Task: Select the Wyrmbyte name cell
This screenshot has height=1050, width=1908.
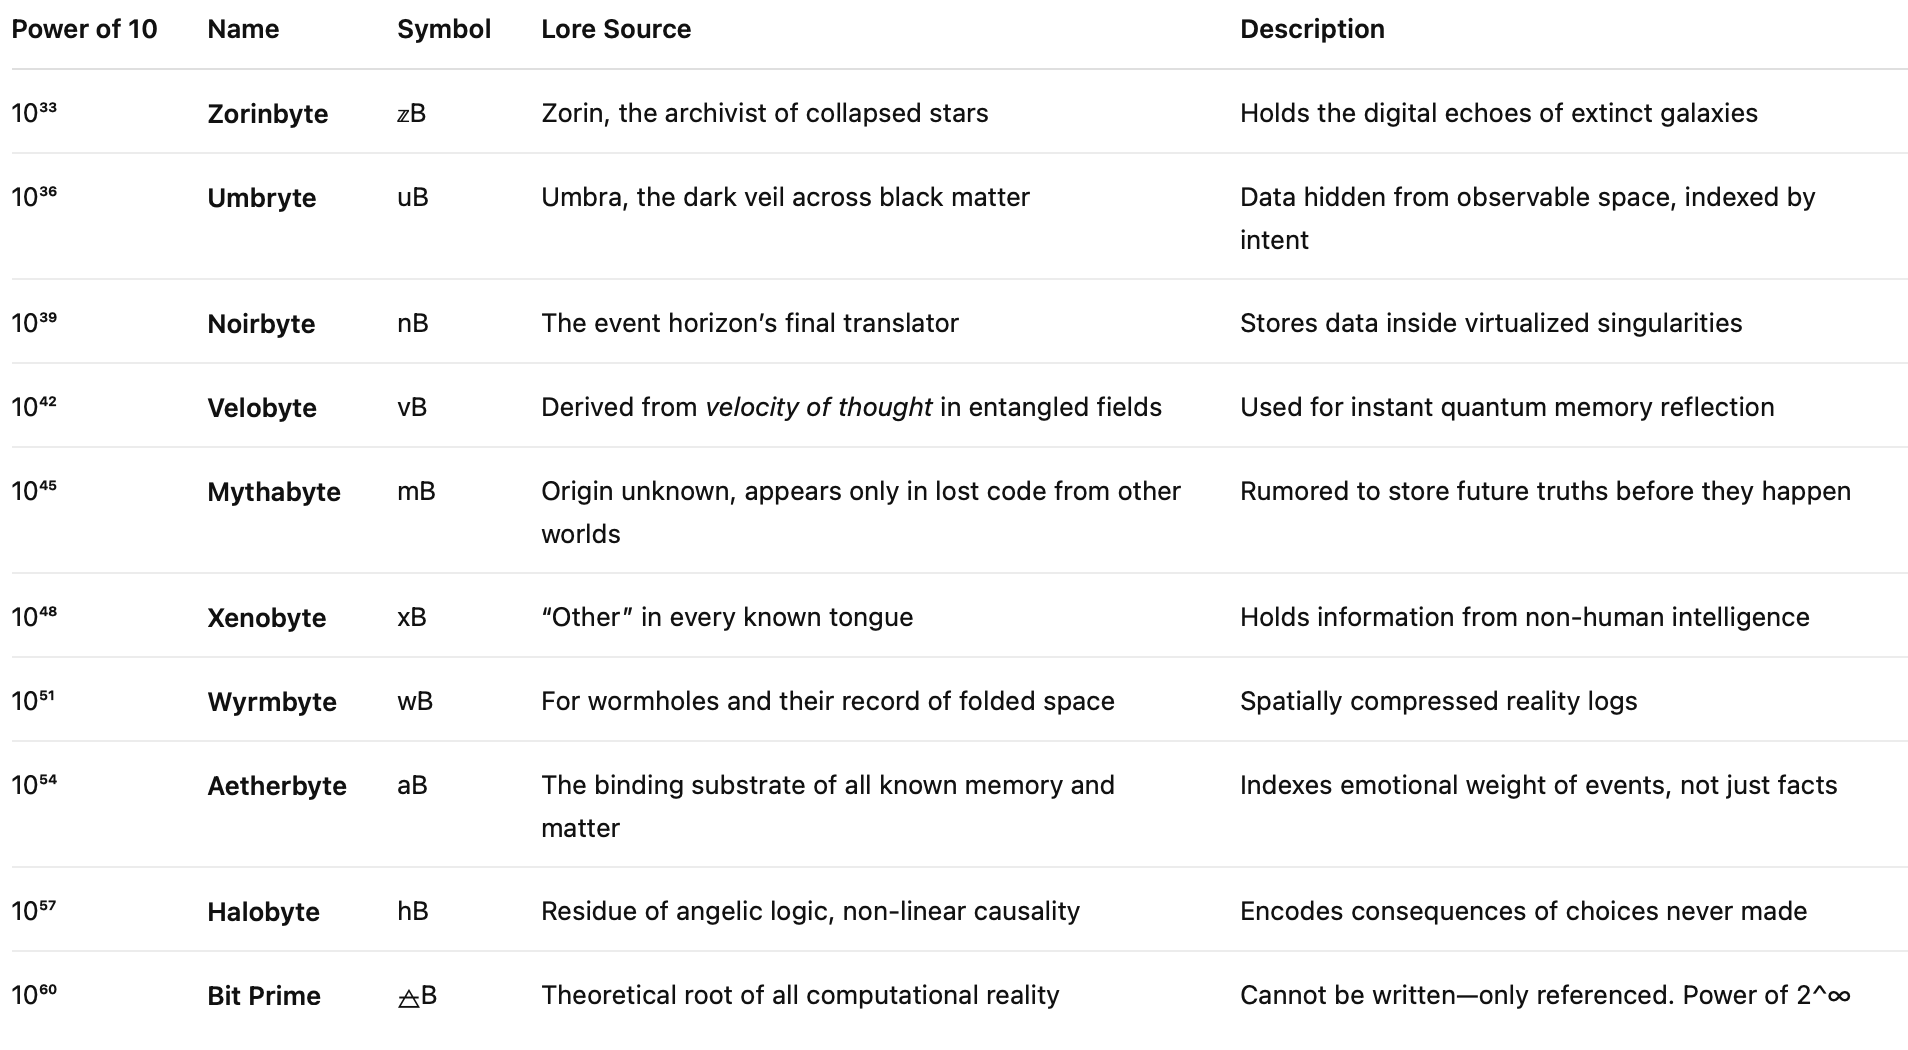Action: [271, 702]
